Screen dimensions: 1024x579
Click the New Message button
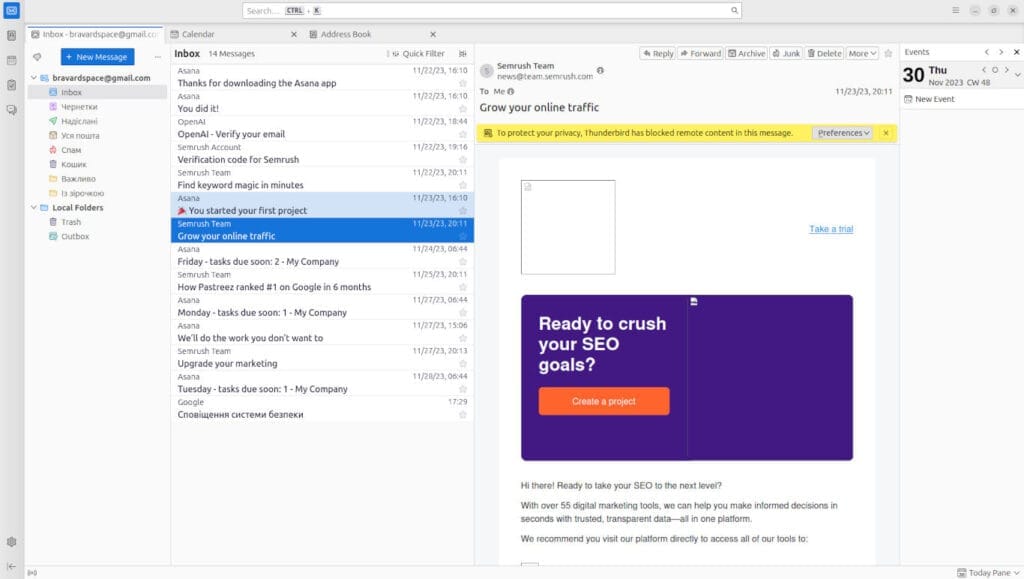[x=97, y=57]
